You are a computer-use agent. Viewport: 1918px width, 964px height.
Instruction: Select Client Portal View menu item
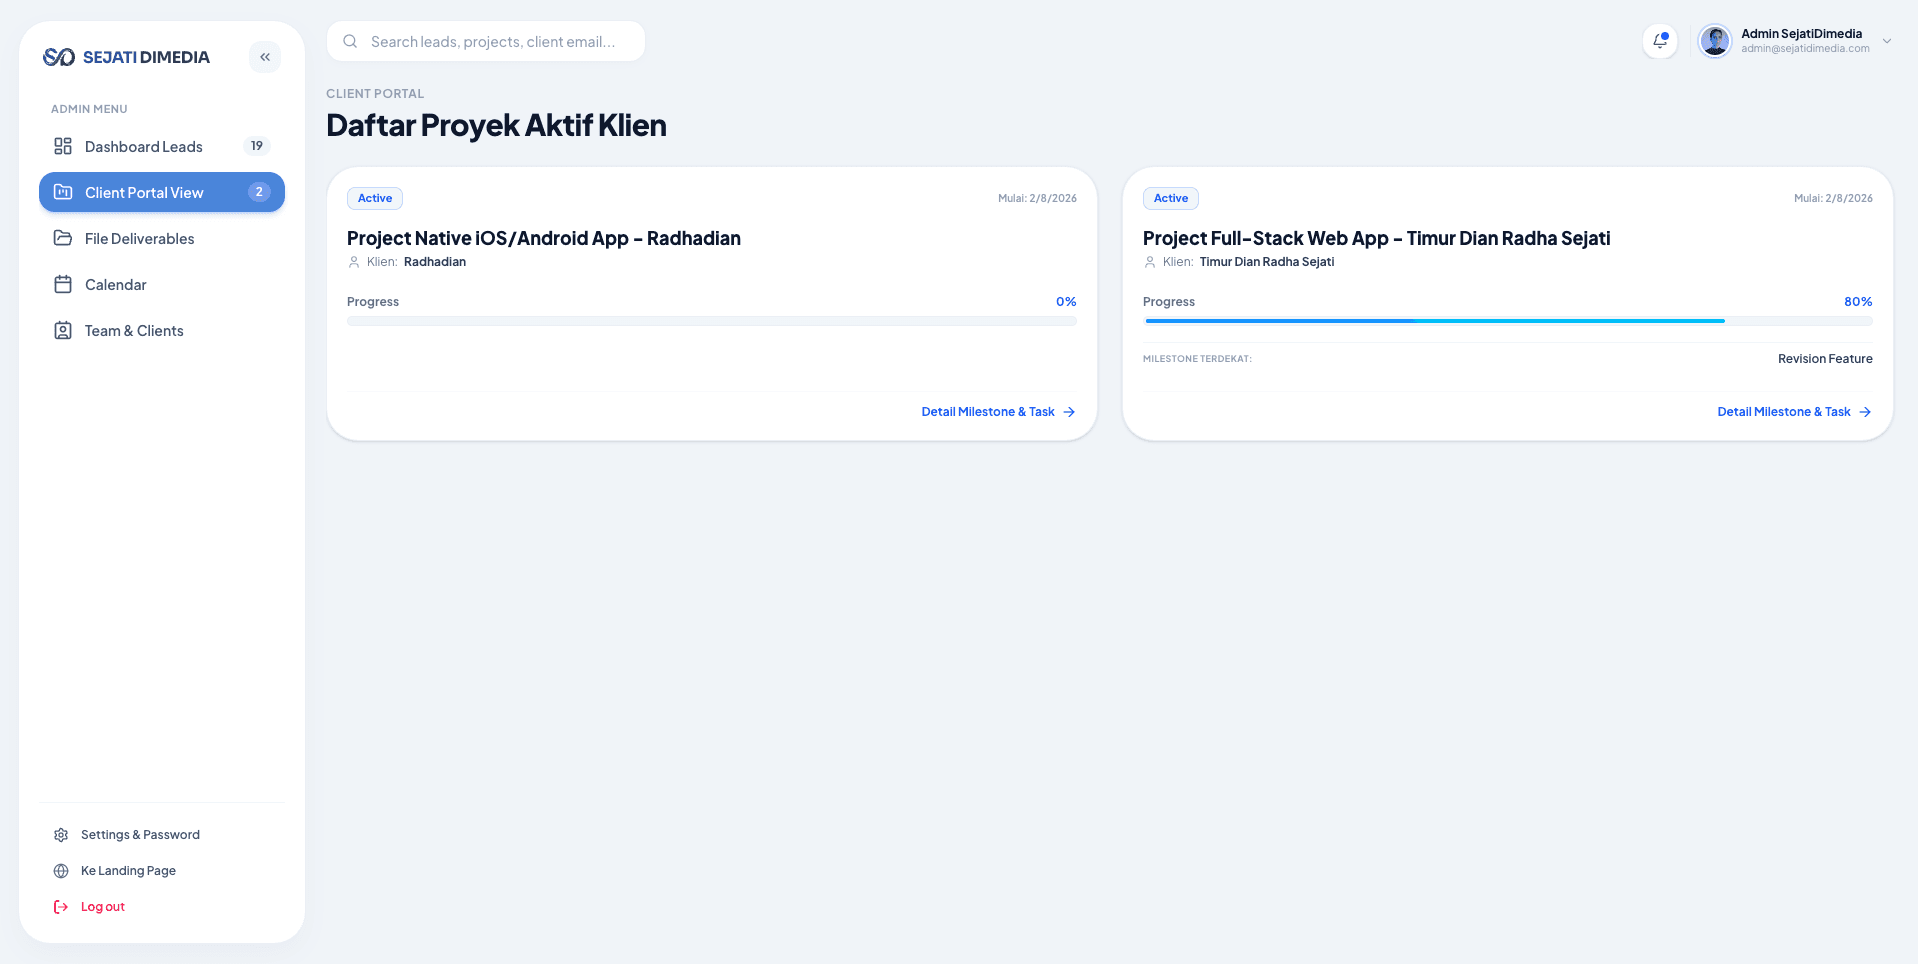[162, 192]
